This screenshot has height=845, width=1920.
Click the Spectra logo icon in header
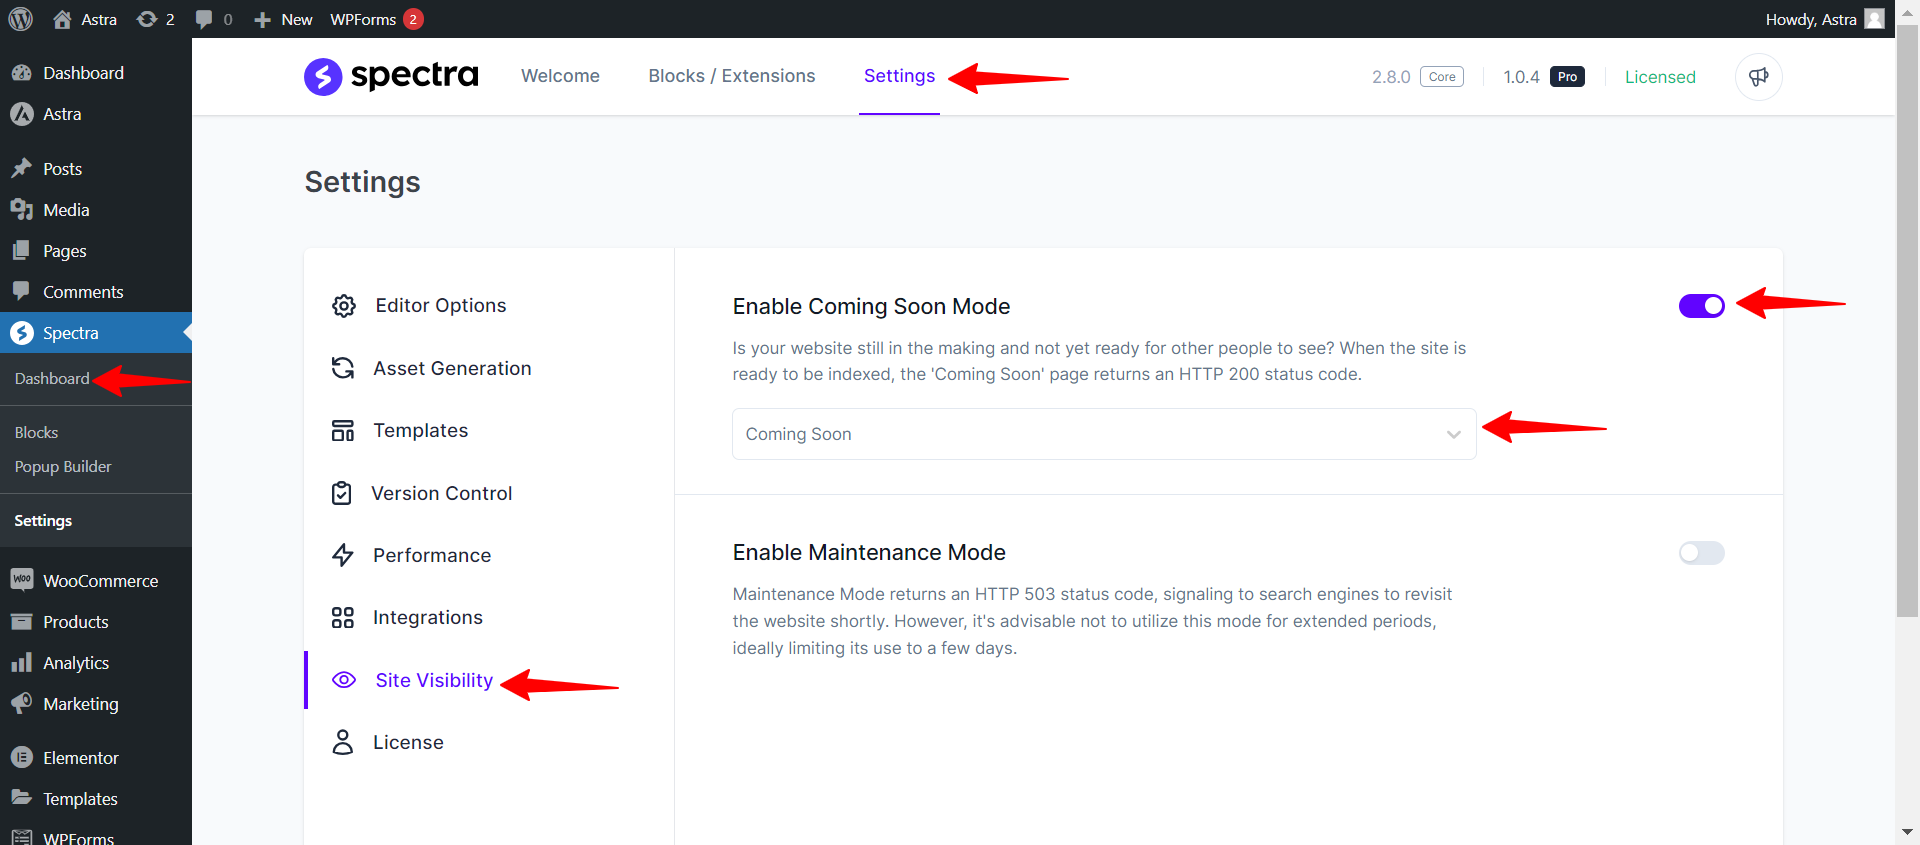point(323,77)
